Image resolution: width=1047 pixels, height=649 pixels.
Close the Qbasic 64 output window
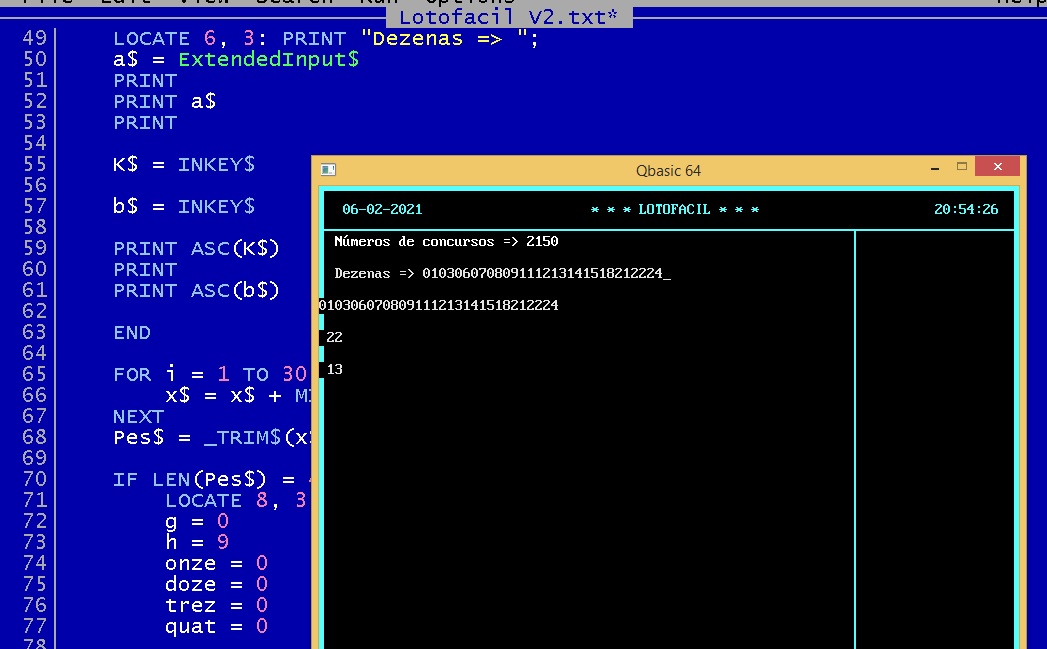coord(996,167)
